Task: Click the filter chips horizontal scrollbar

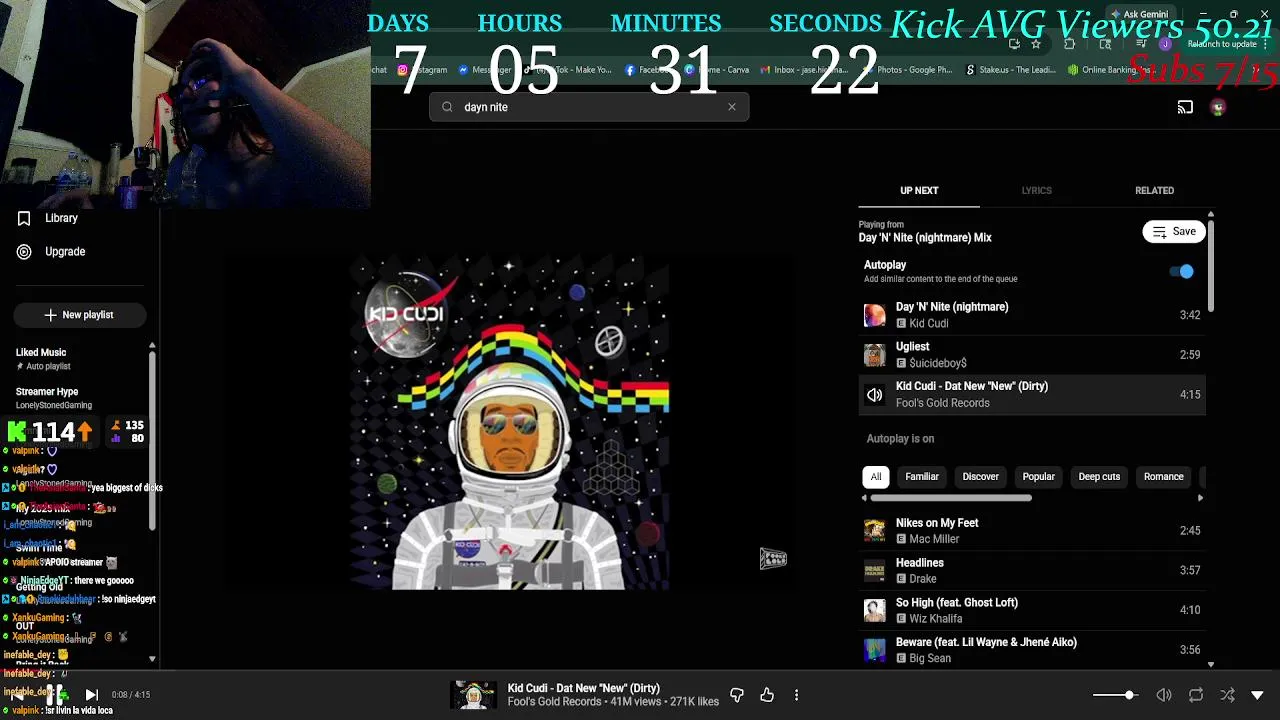Action: point(951,498)
